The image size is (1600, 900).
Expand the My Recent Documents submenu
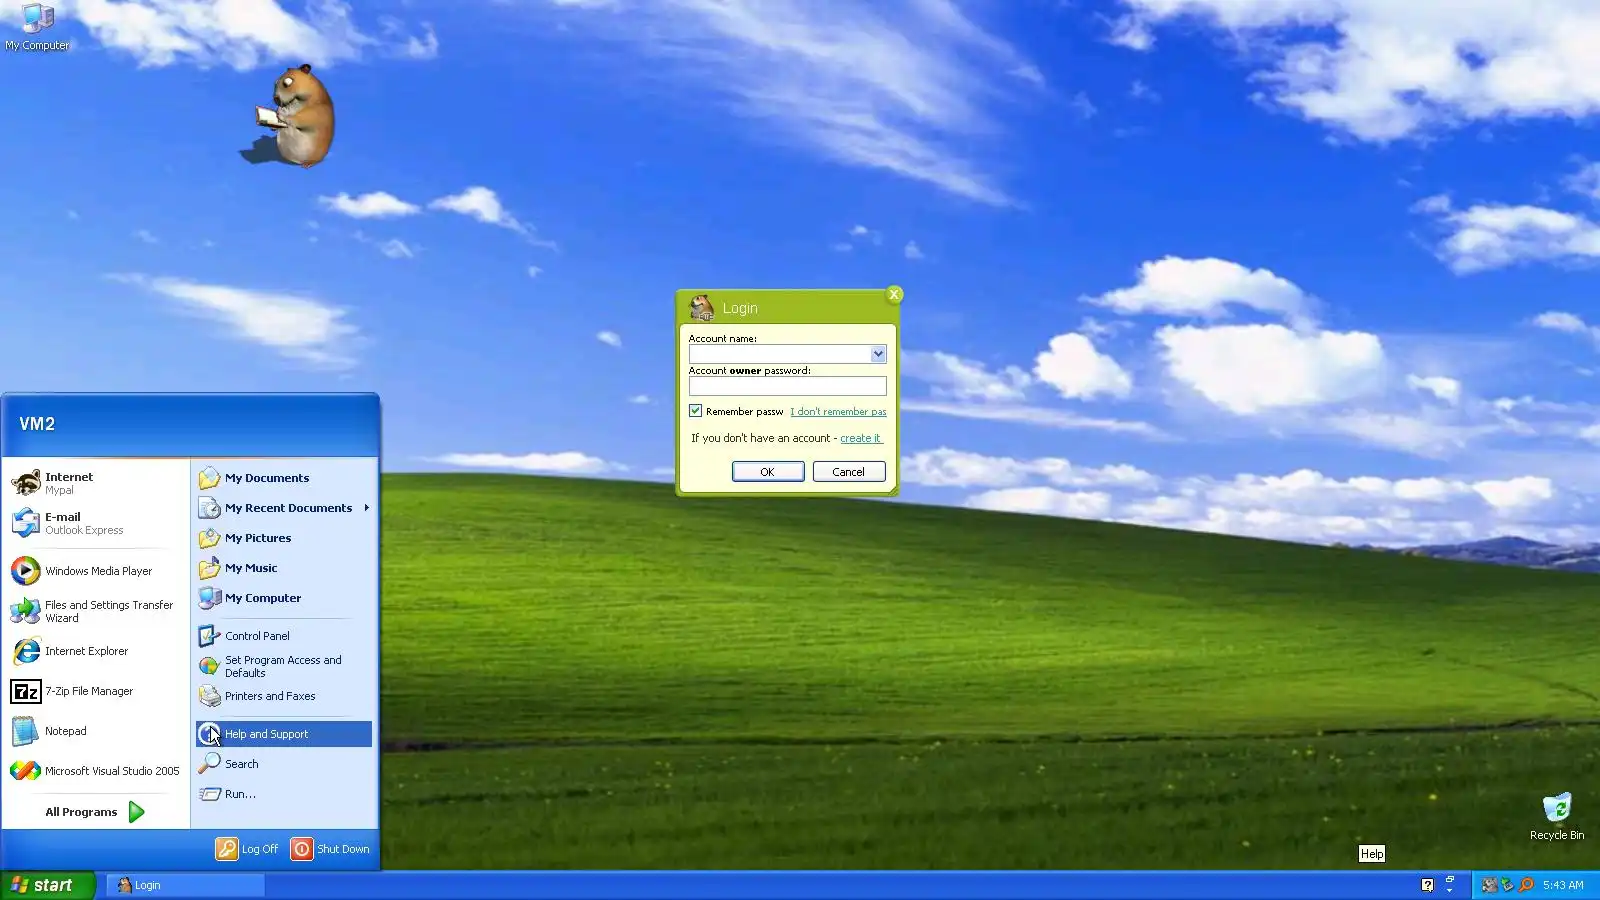pyautogui.click(x=284, y=508)
